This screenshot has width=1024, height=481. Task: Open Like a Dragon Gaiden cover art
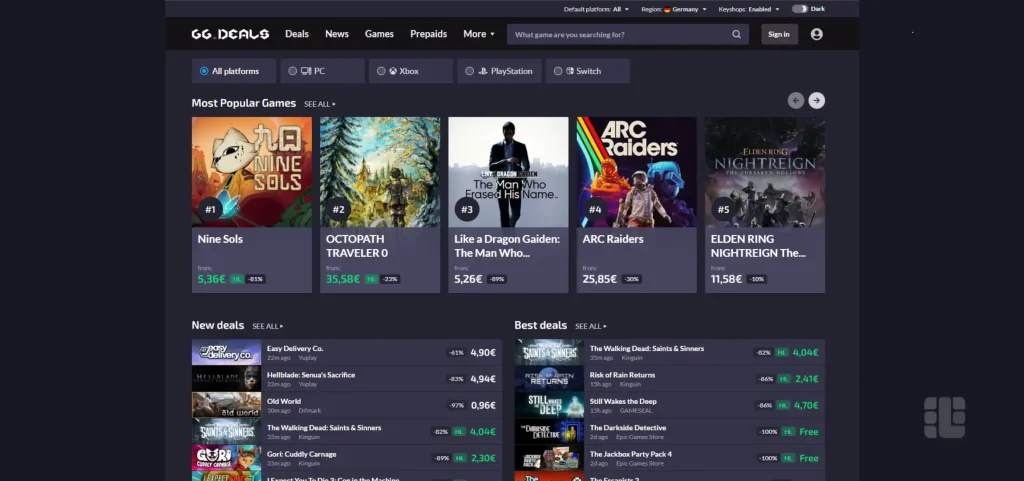[508, 172]
